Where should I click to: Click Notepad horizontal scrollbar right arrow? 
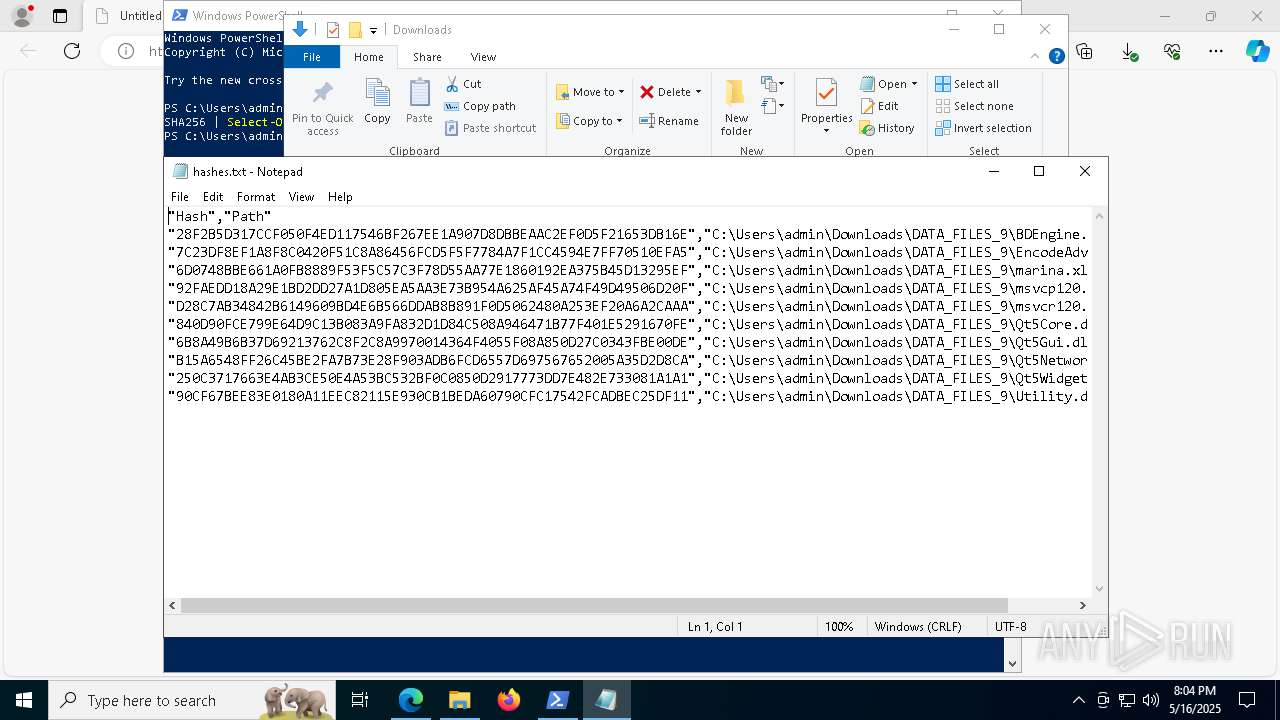click(1082, 605)
